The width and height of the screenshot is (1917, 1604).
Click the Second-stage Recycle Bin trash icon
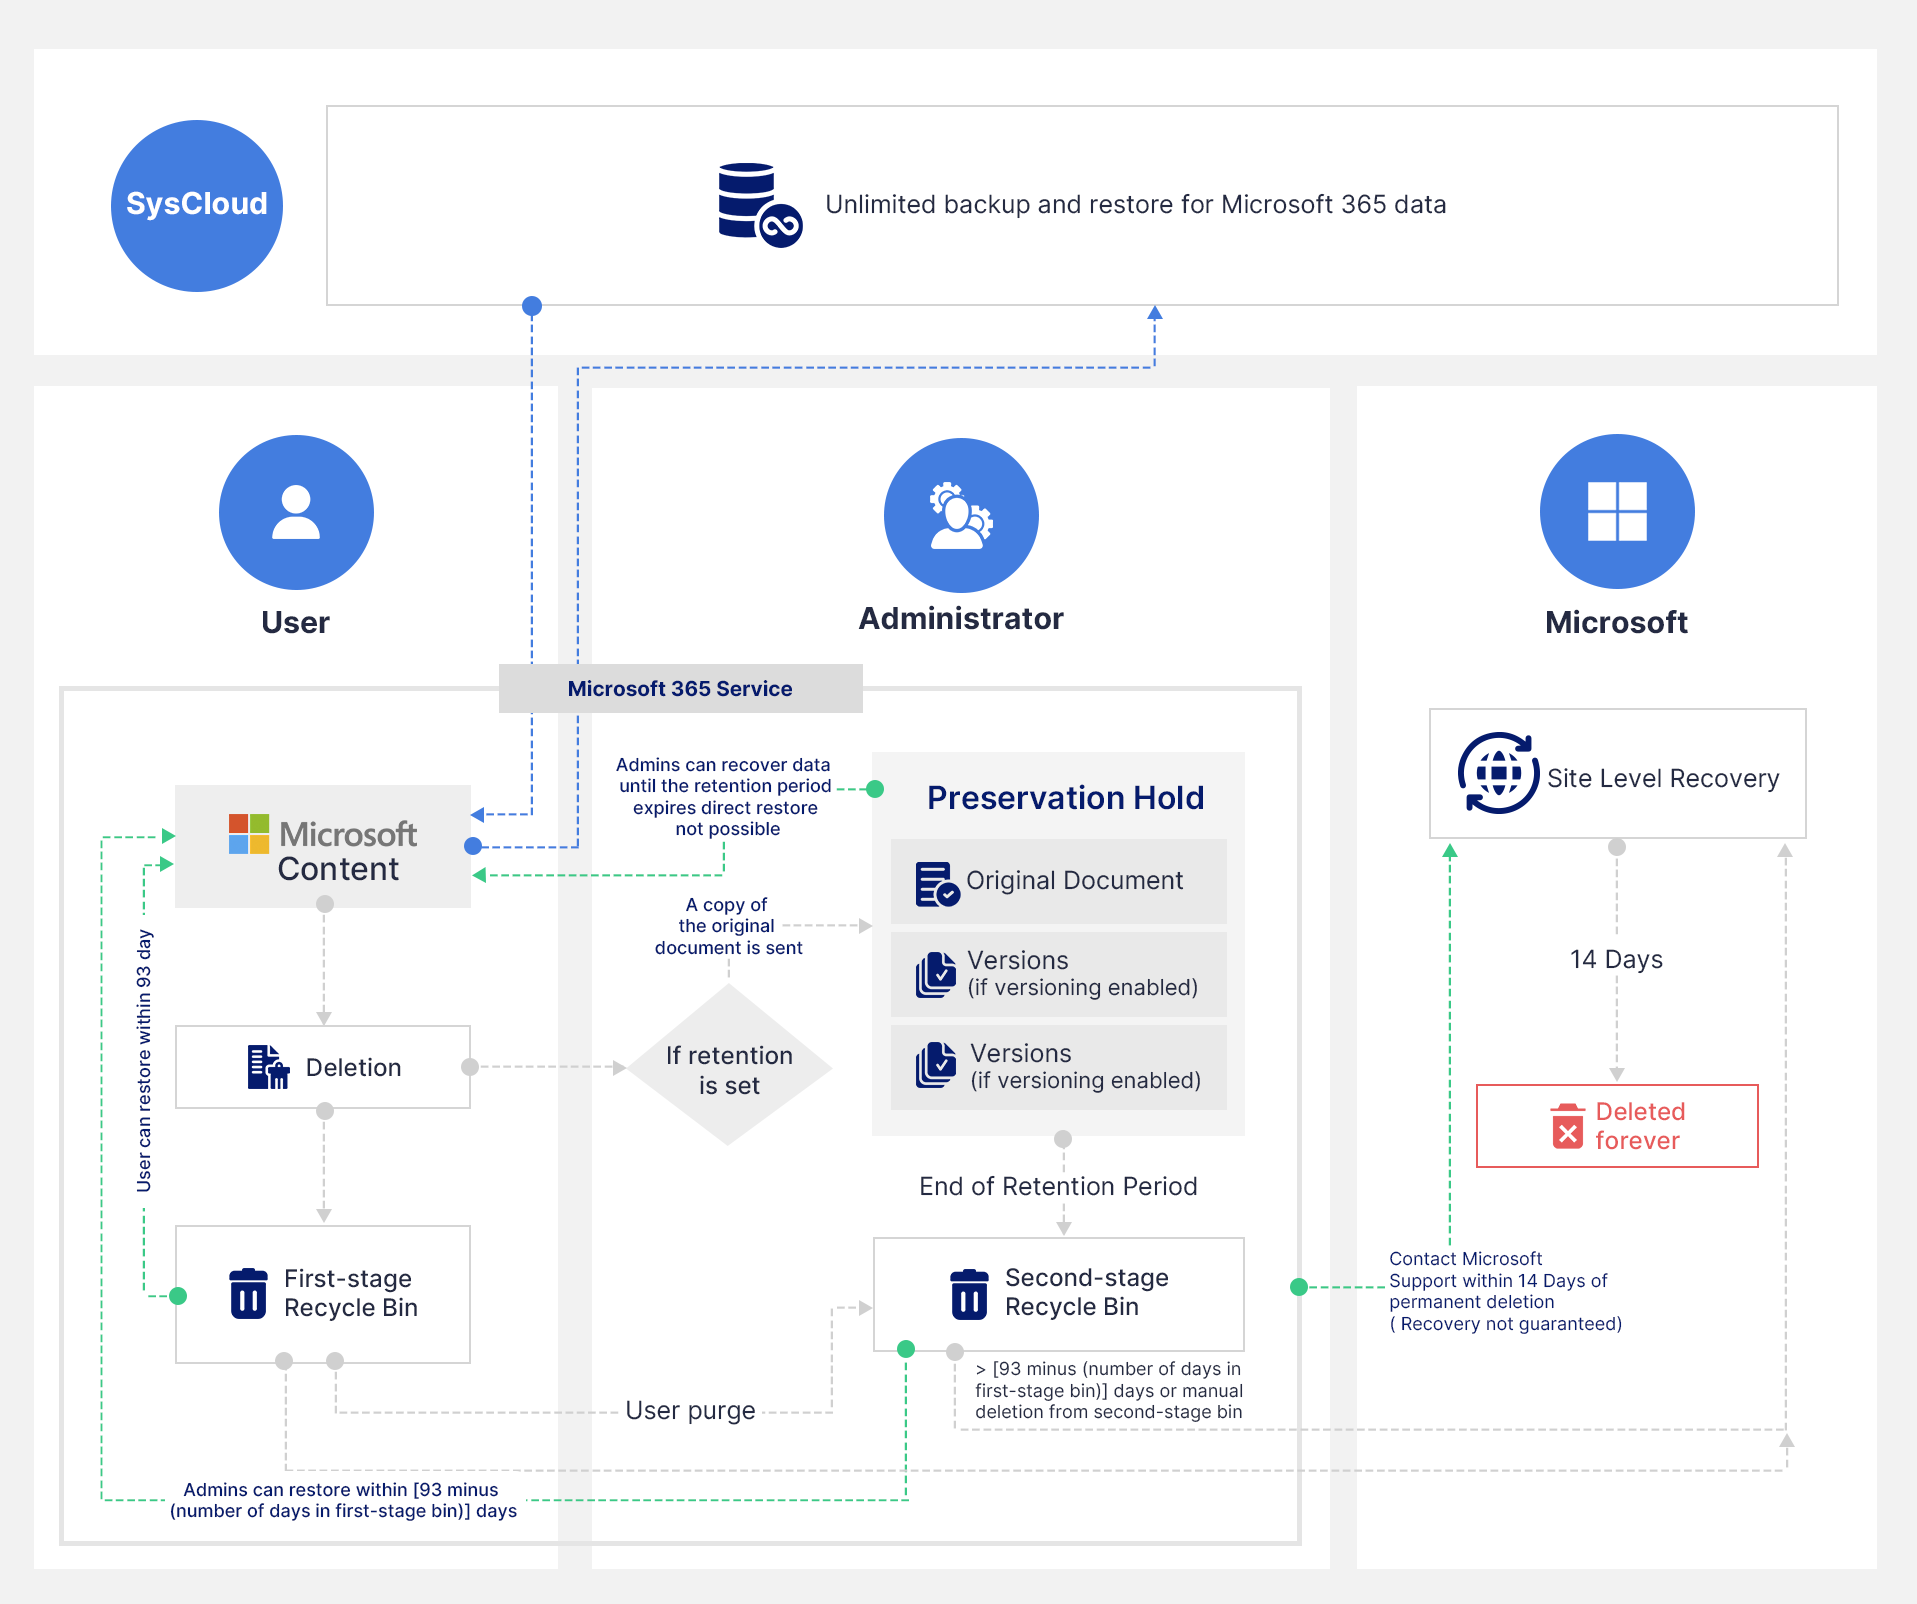tap(969, 1294)
